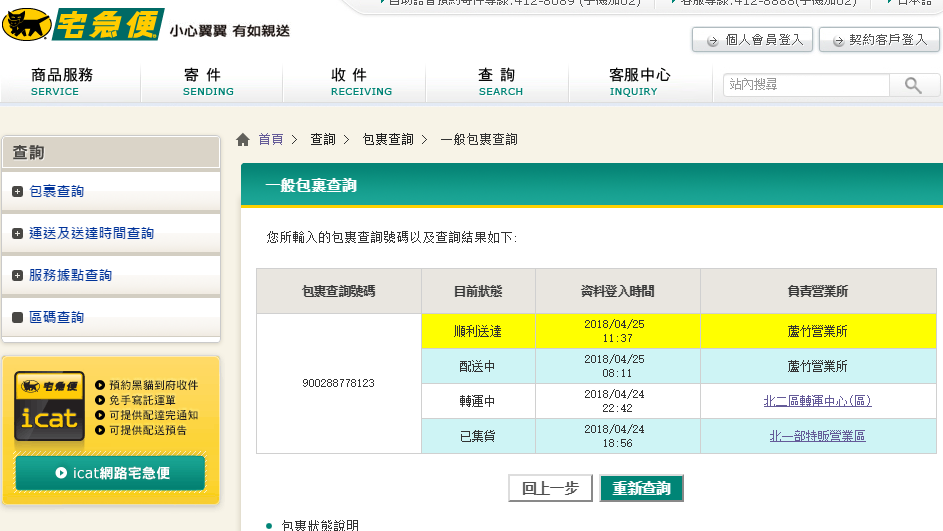
Task: Open the 客服中心 INQUIRY menu
Action: pos(639,82)
